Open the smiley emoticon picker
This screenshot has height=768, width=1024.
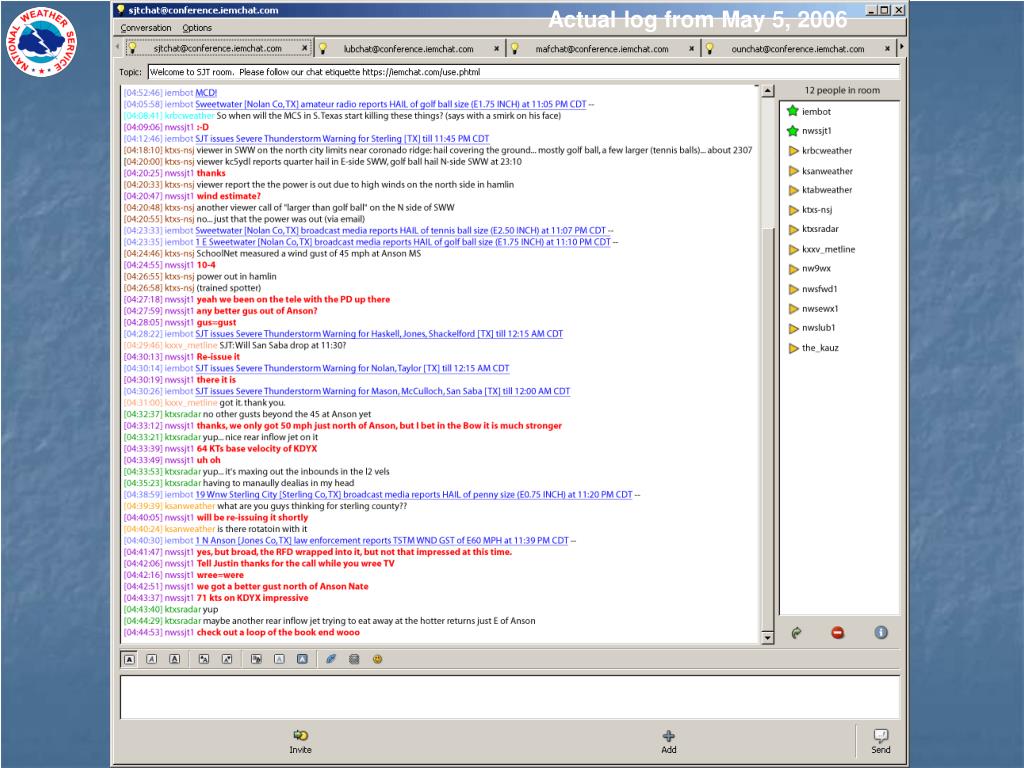377,659
